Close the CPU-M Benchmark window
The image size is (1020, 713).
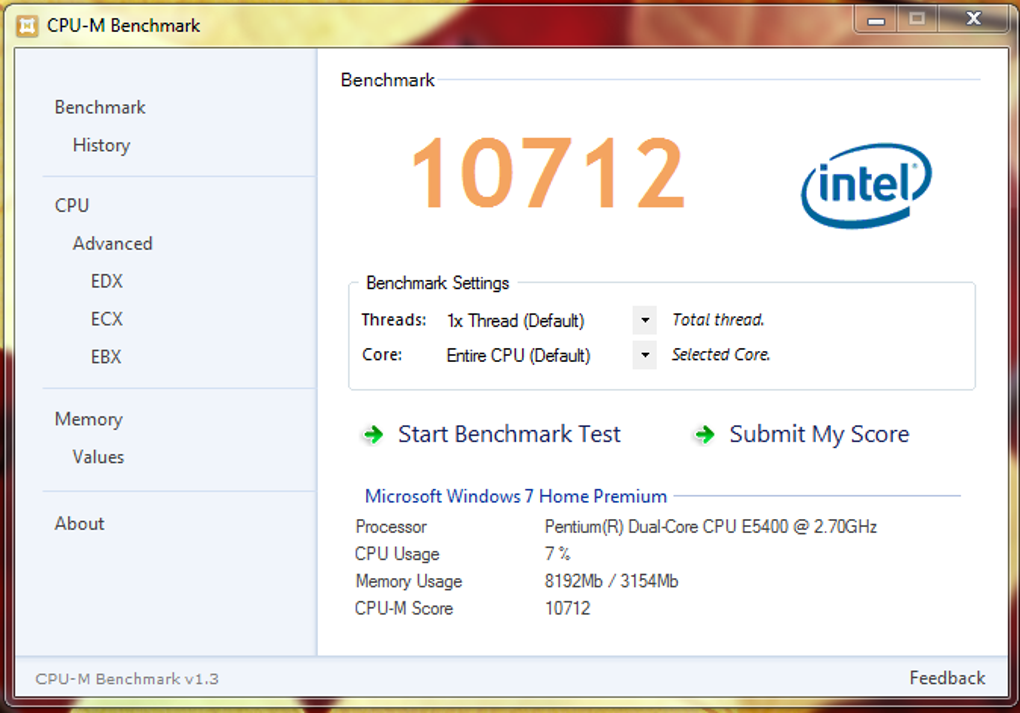tap(974, 19)
